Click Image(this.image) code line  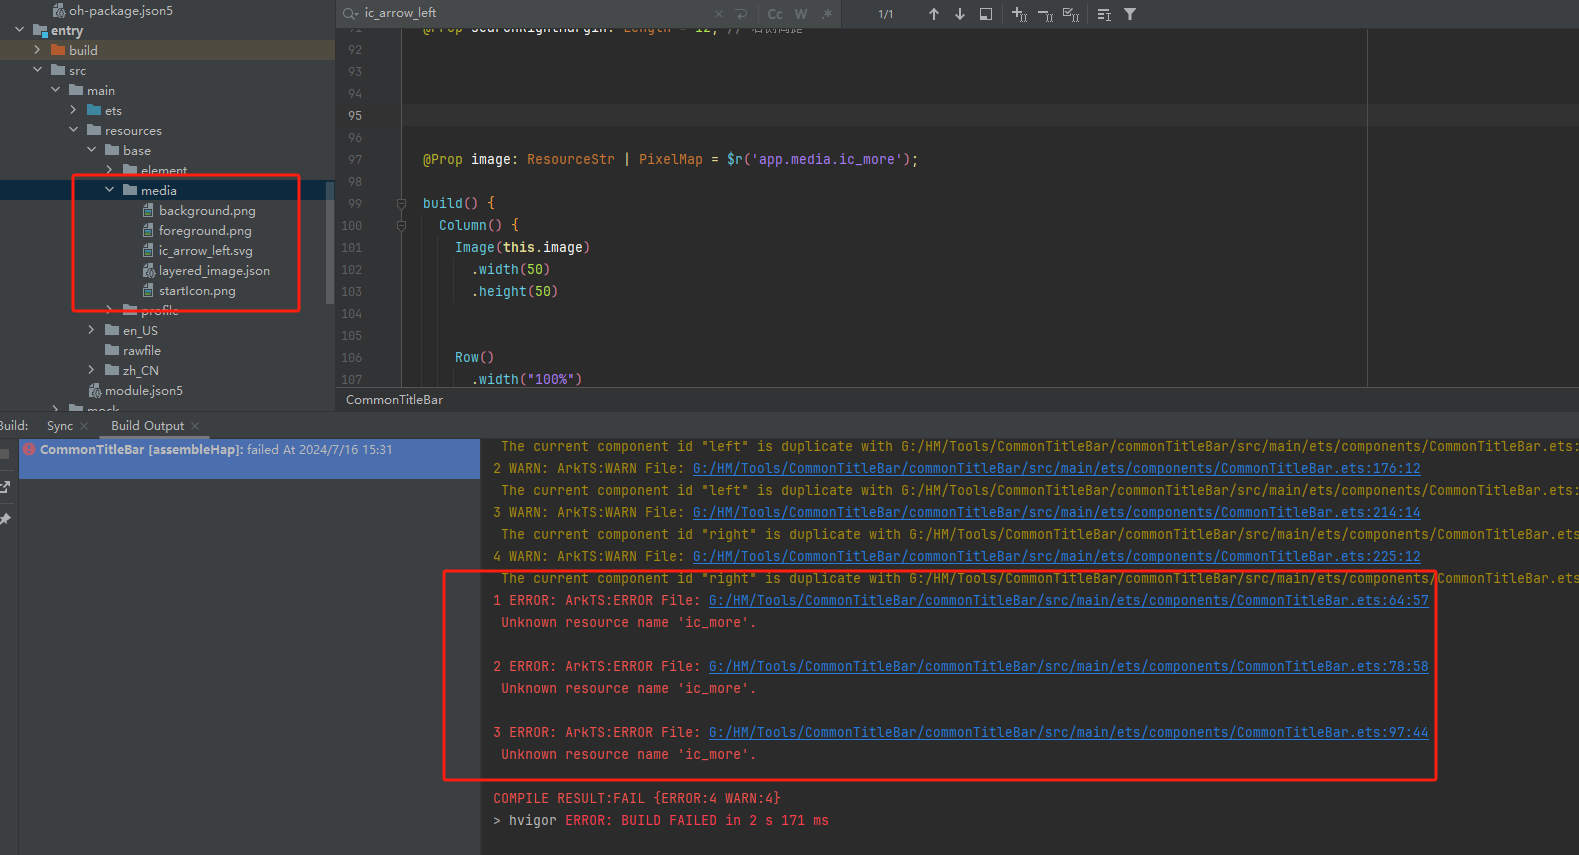pyautogui.click(x=522, y=247)
